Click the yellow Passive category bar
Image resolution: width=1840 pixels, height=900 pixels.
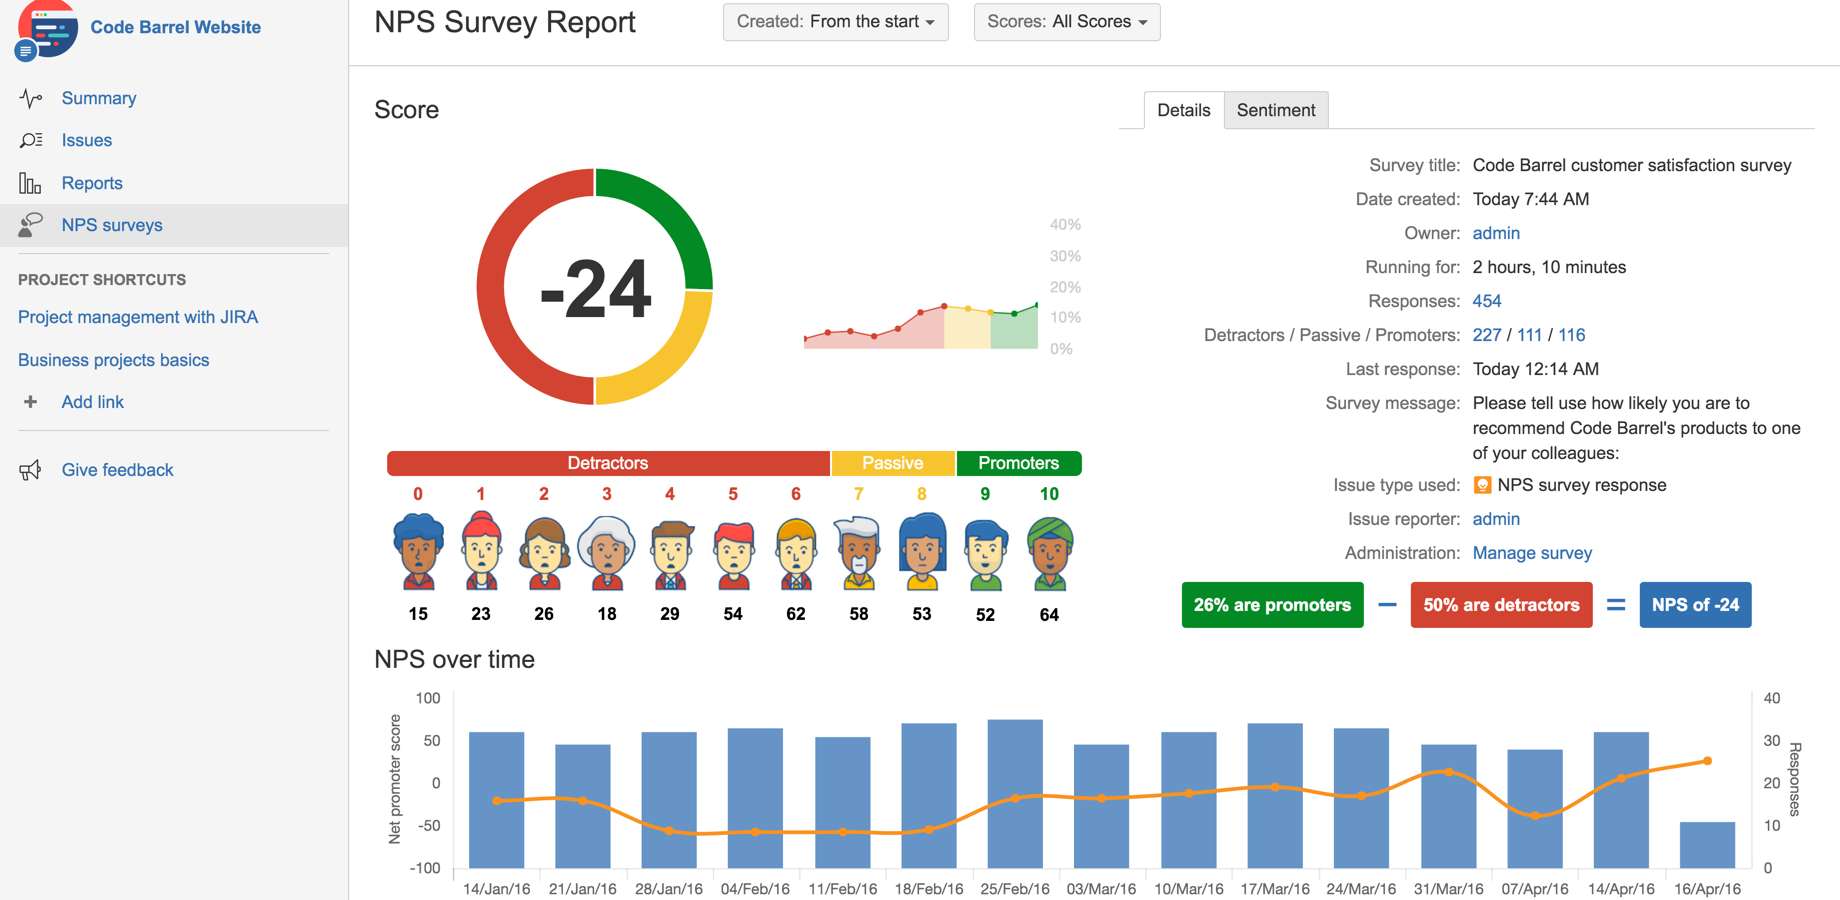[893, 463]
